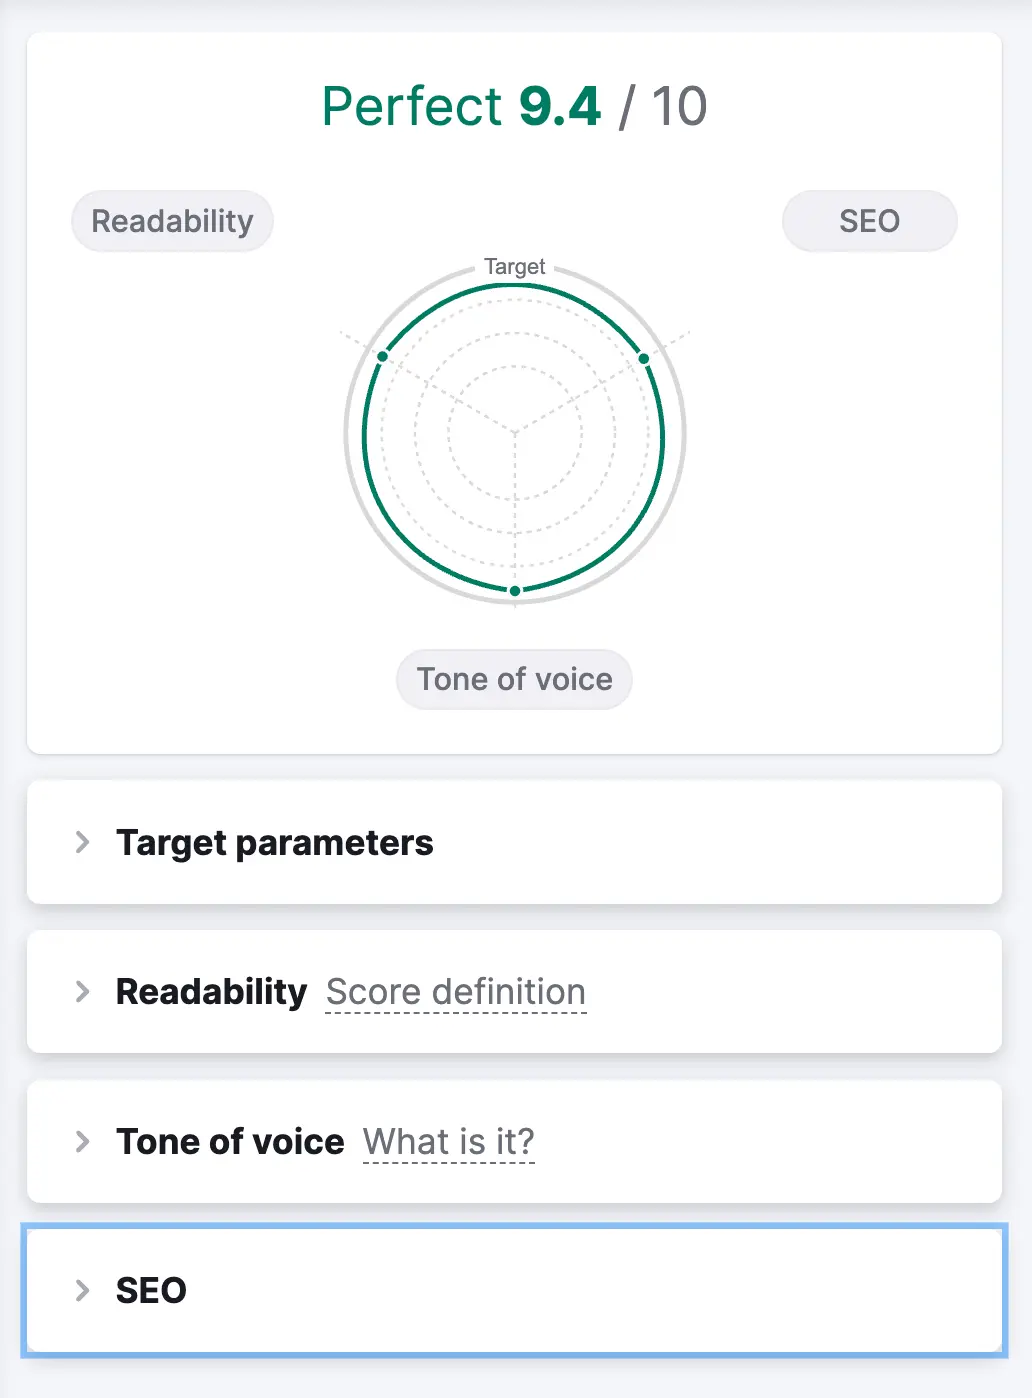Click the center of the radar chart
The image size is (1032, 1398).
coord(515,433)
